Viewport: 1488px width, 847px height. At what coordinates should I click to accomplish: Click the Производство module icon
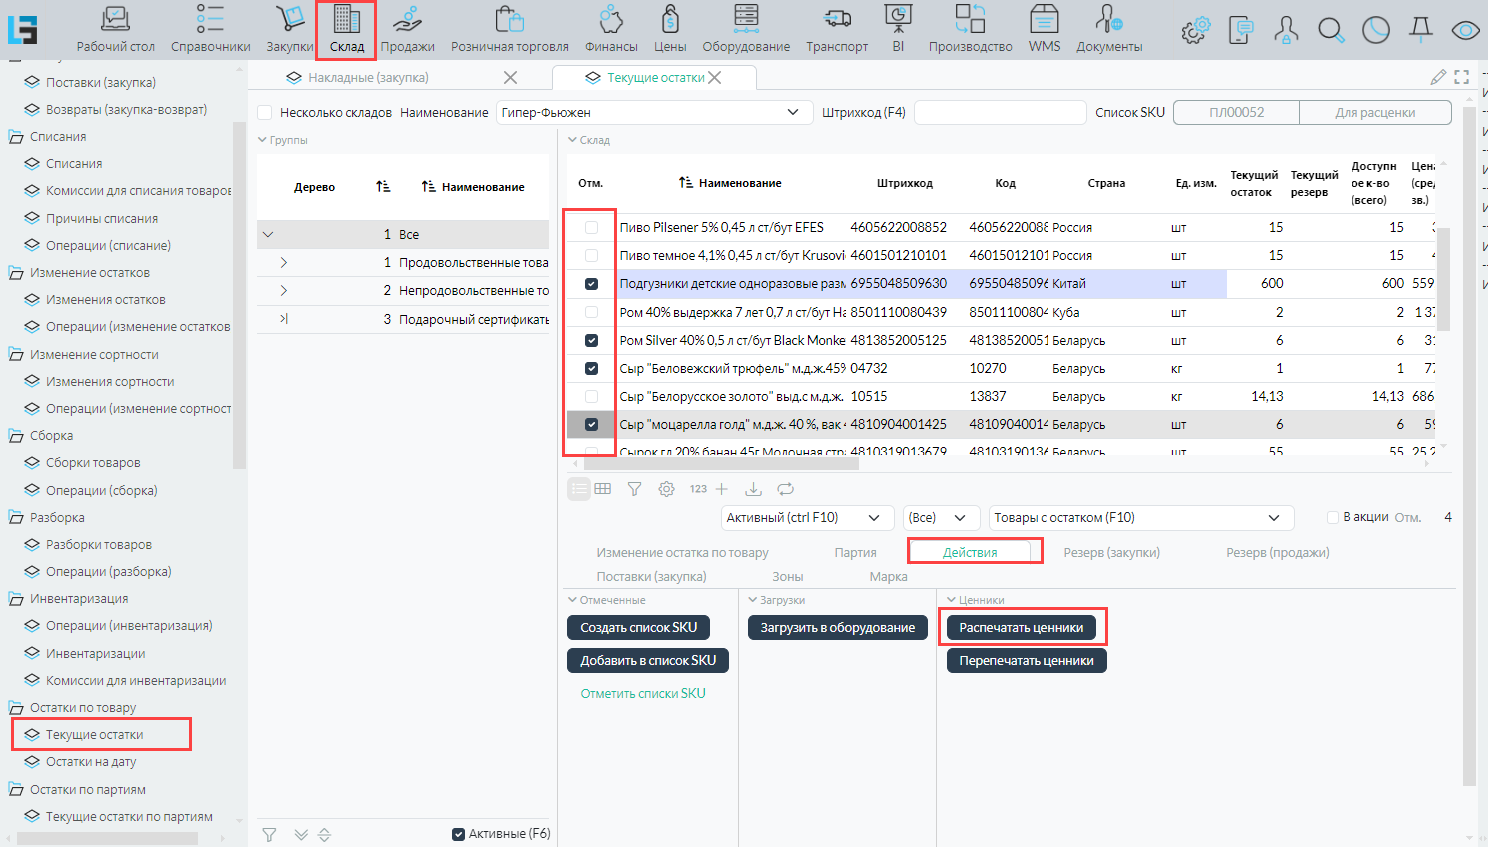click(x=969, y=29)
